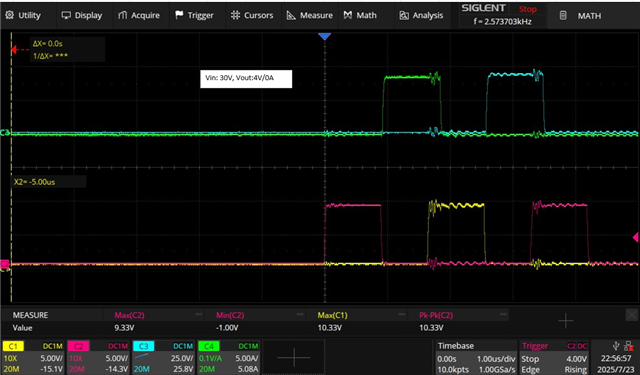Open the Measure menu

tap(309, 16)
